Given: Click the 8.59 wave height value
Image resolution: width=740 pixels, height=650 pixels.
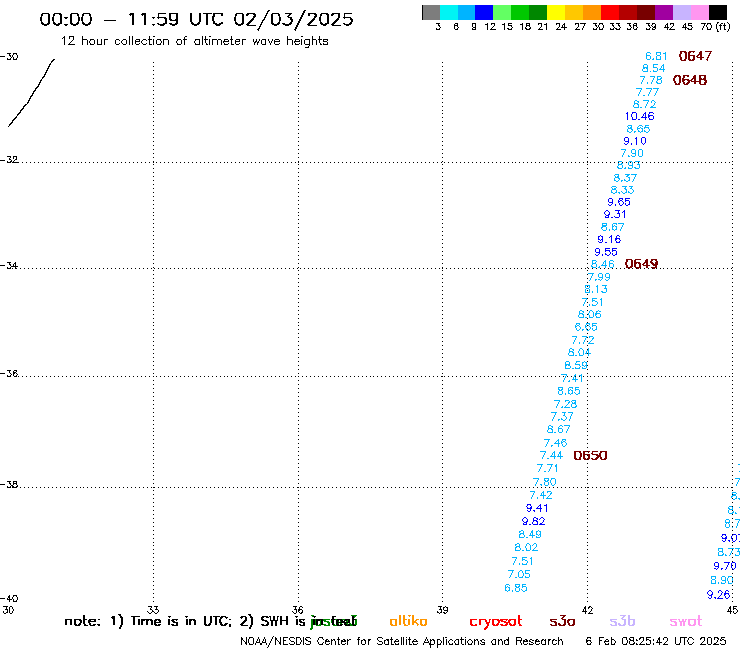Looking at the screenshot, I should [x=576, y=365].
